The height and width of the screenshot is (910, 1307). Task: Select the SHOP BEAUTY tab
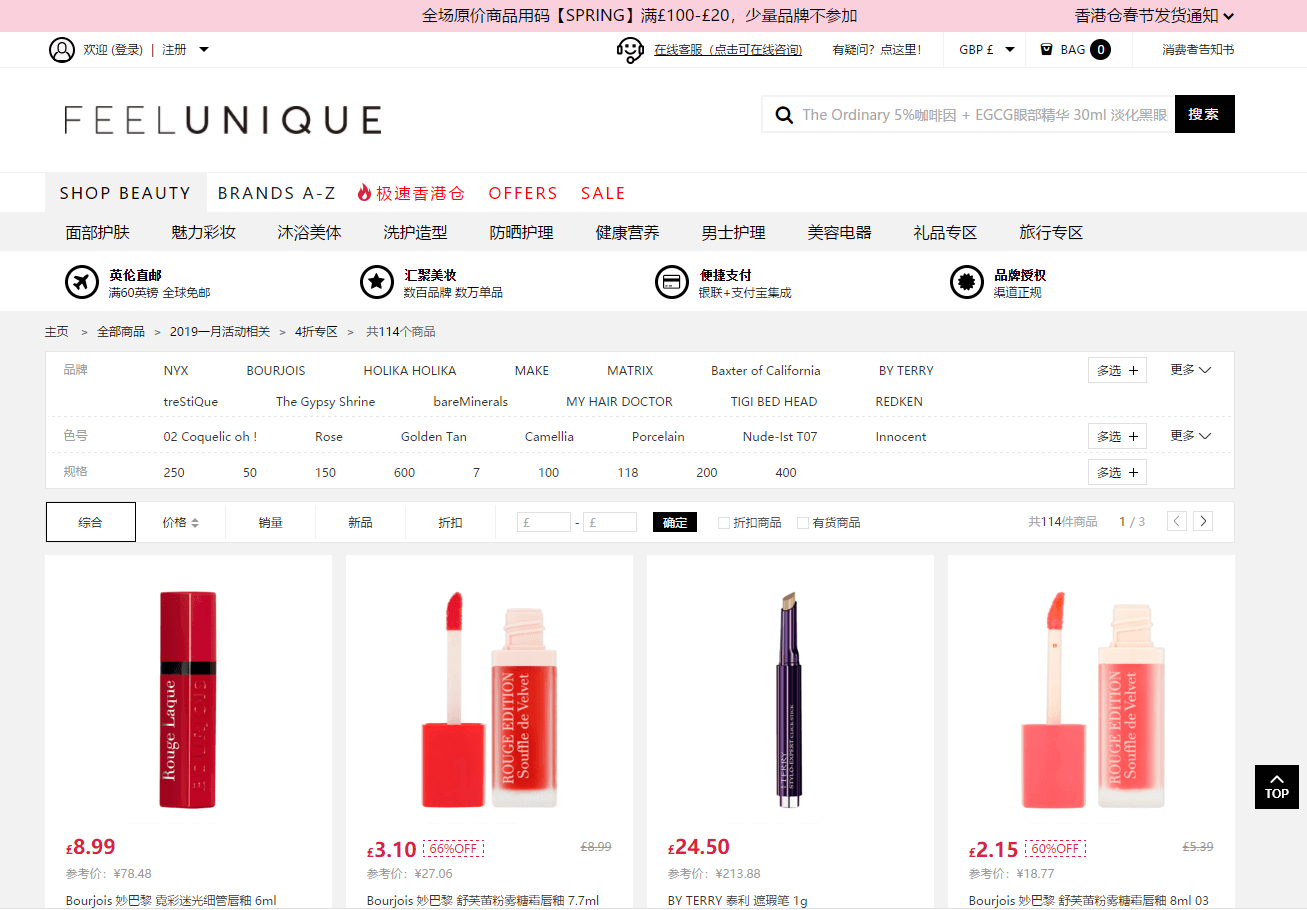click(125, 193)
